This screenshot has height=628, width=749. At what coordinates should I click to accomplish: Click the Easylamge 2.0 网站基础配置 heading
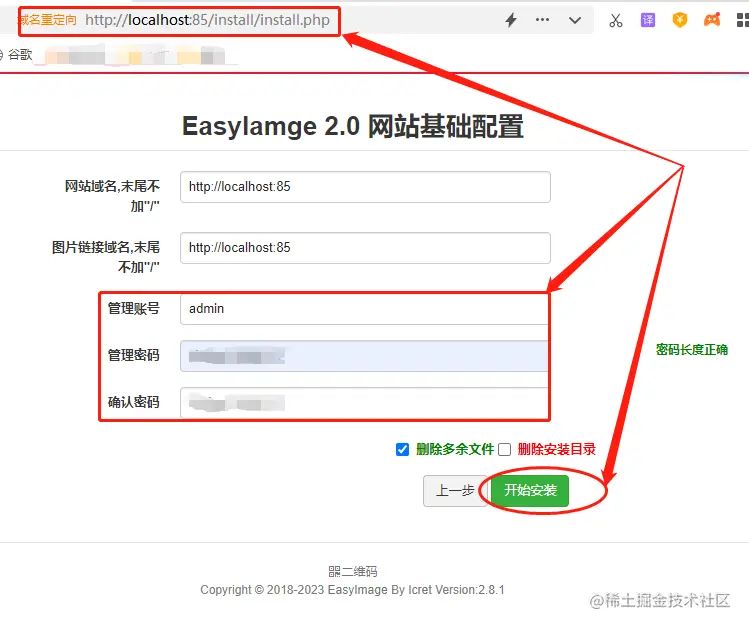coord(353,127)
